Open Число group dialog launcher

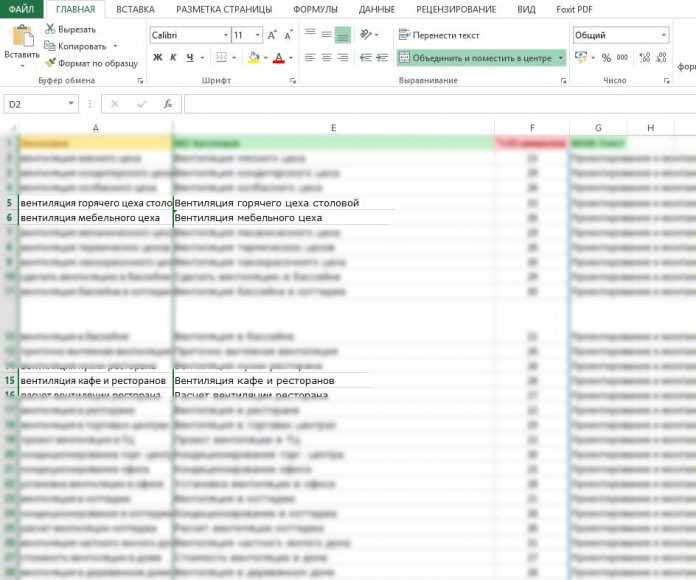(x=667, y=81)
